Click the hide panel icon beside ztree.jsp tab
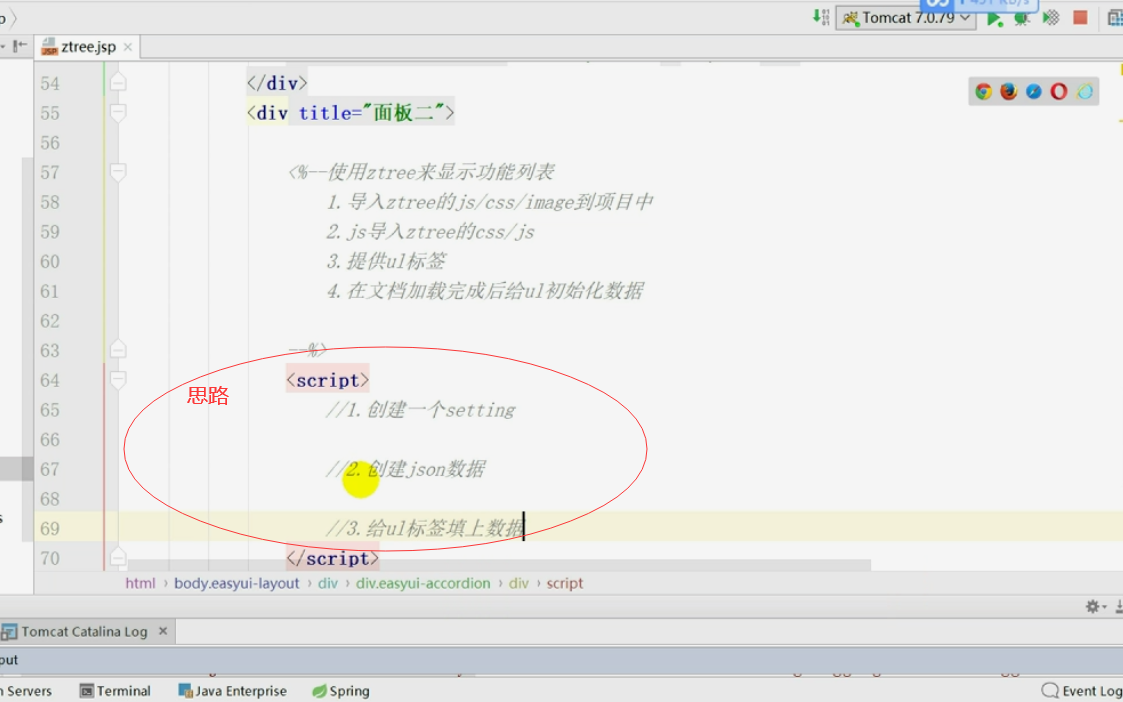Viewport: 1123px width, 702px height. click(20, 46)
